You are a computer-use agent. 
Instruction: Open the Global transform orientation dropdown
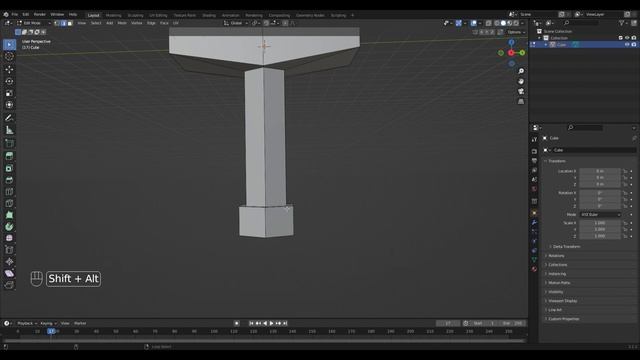coord(236,23)
